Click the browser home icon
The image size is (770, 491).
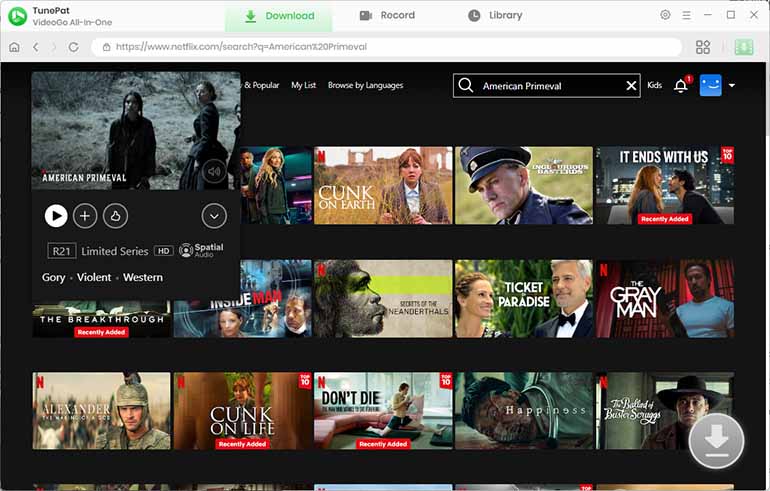tap(14, 47)
